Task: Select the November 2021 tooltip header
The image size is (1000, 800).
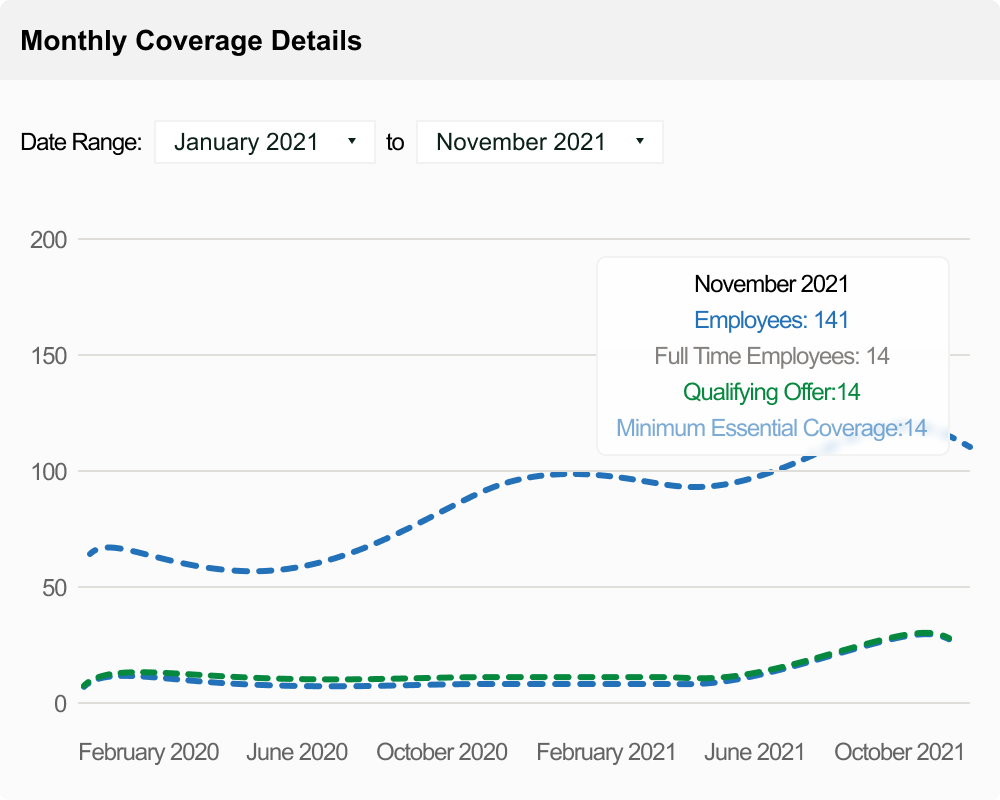Action: pos(770,284)
